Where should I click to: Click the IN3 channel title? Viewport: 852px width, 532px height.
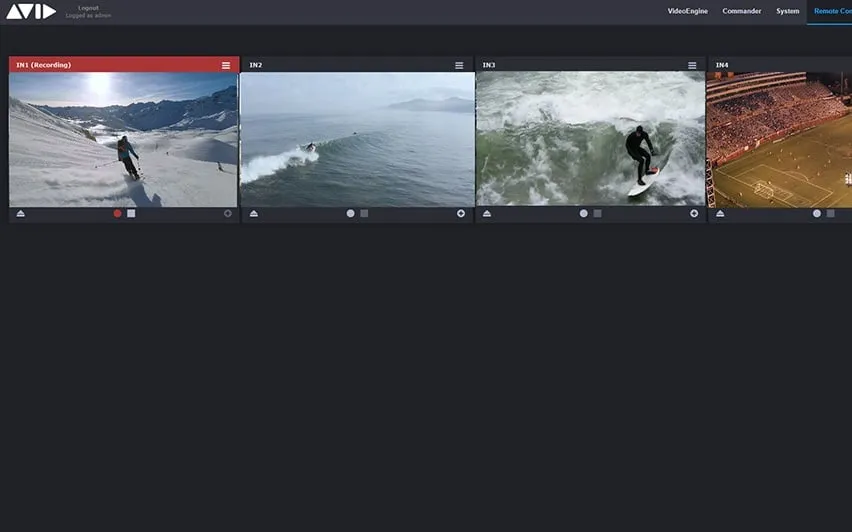[488, 65]
